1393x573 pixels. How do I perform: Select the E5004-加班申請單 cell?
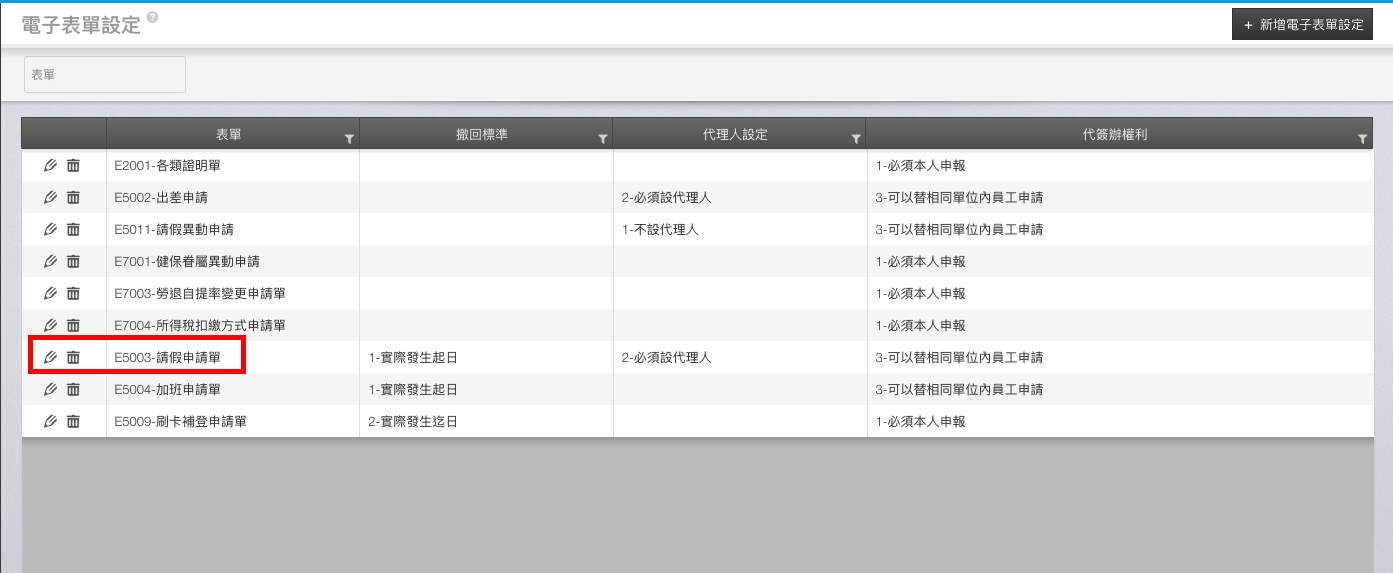tap(233, 389)
